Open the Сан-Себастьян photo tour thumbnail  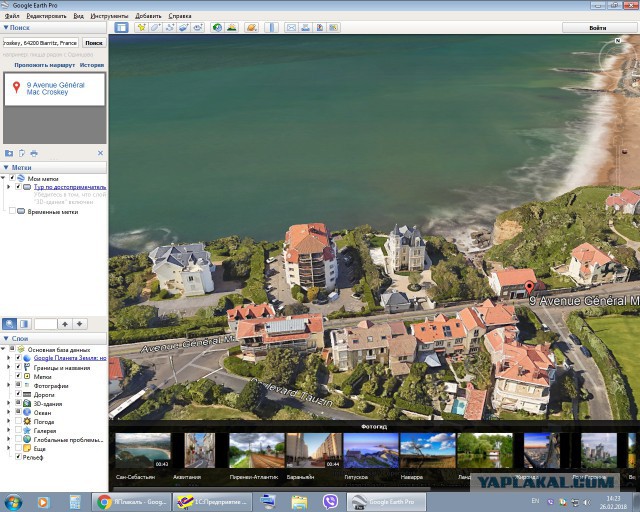[142, 451]
